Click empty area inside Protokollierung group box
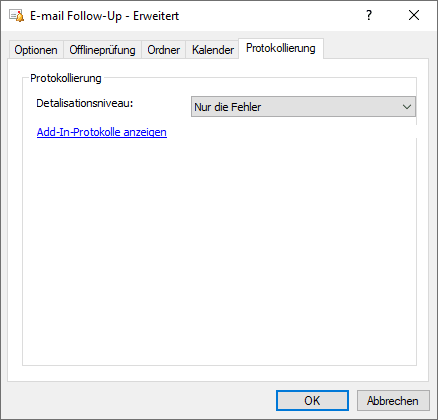The height and width of the screenshot is (420, 438). click(219, 250)
